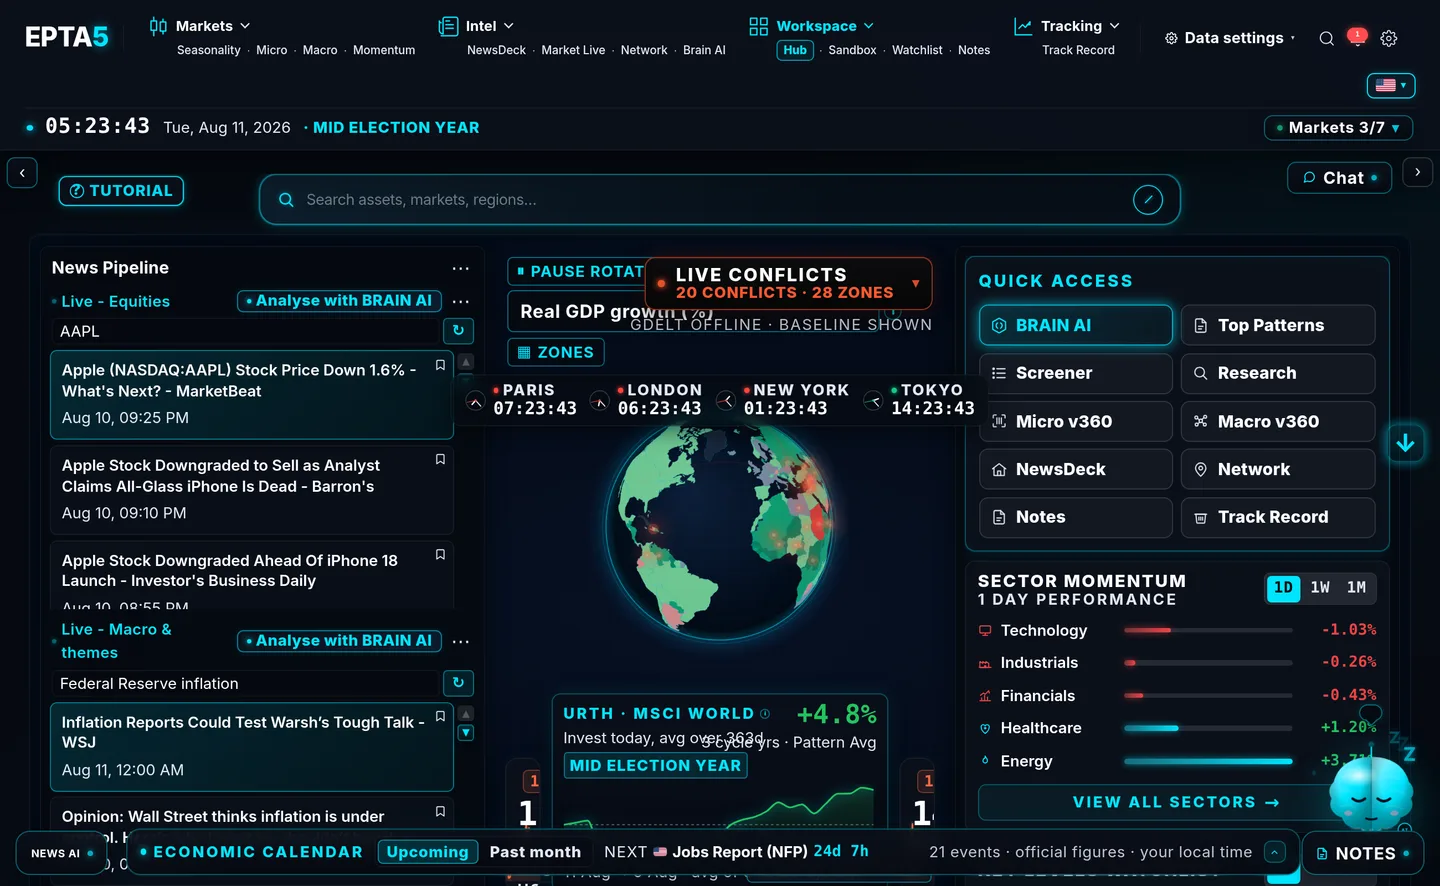Expand the Workspace menu
Viewport: 1440px width, 886px height.
click(812, 26)
